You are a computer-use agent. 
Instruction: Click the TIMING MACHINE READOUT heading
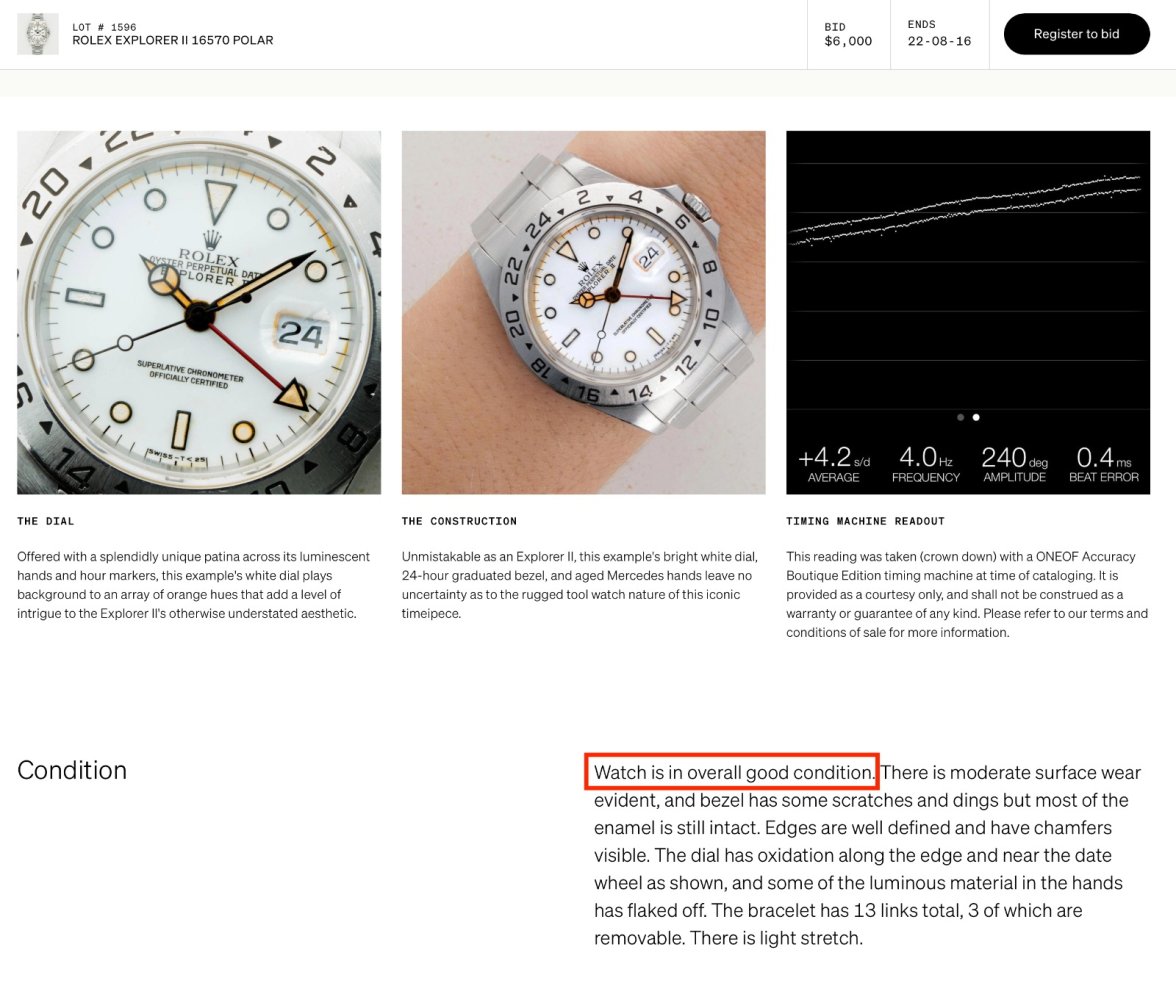[x=865, y=521]
